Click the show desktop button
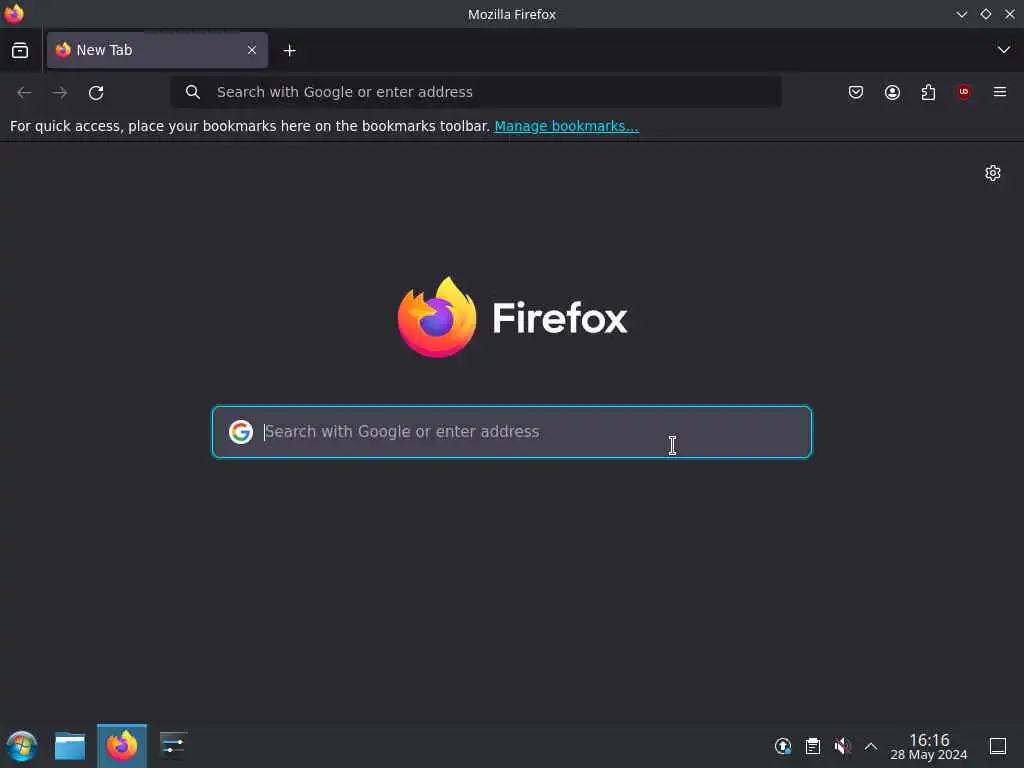The height and width of the screenshot is (768, 1024). (x=997, y=746)
